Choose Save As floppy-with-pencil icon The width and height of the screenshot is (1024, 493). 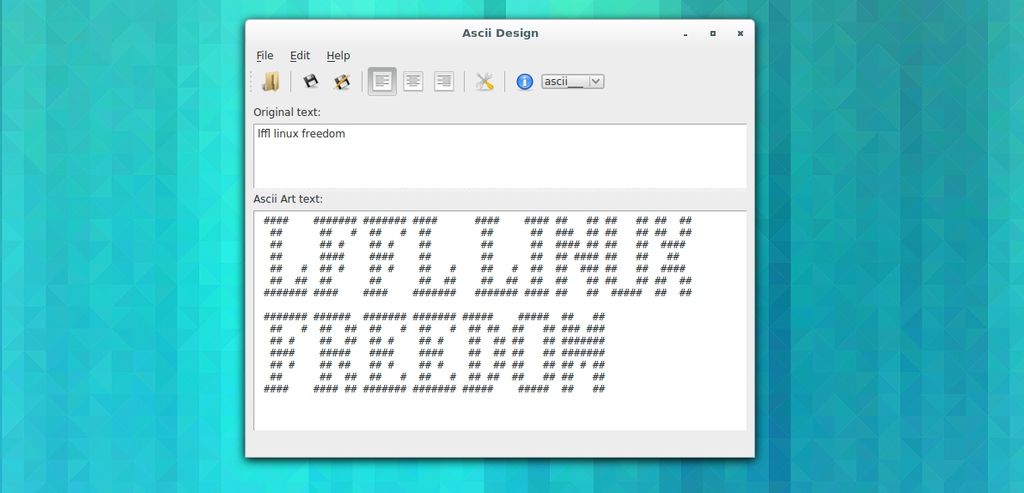(x=342, y=82)
